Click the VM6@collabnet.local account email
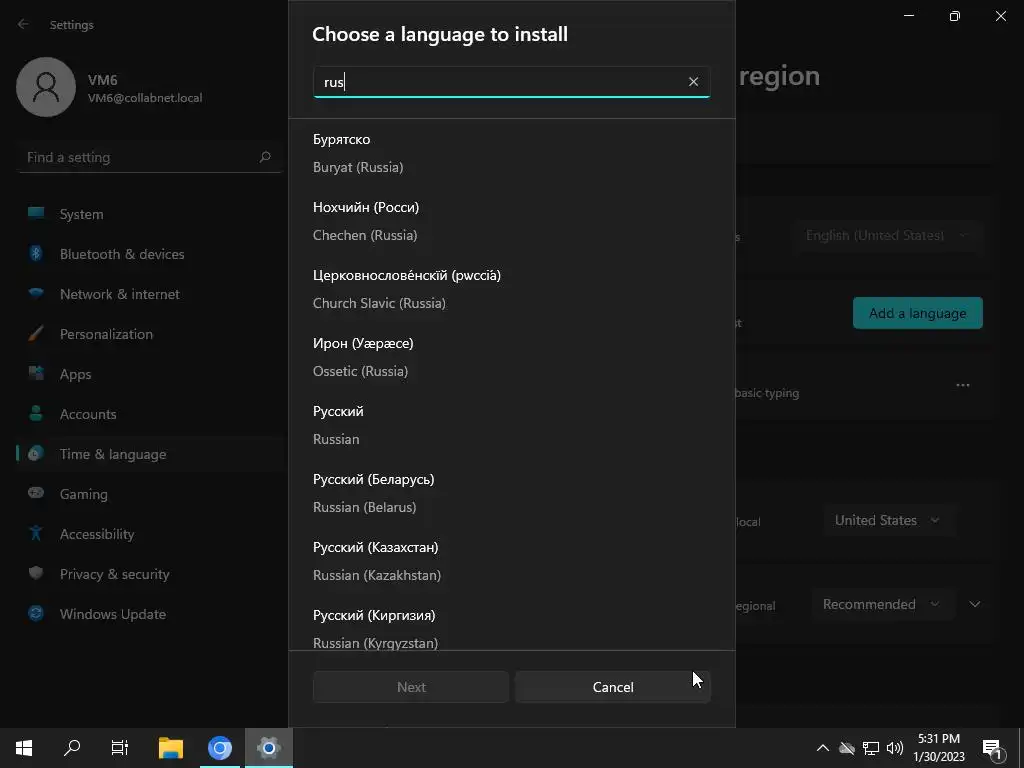This screenshot has height=768, width=1024. point(145,98)
